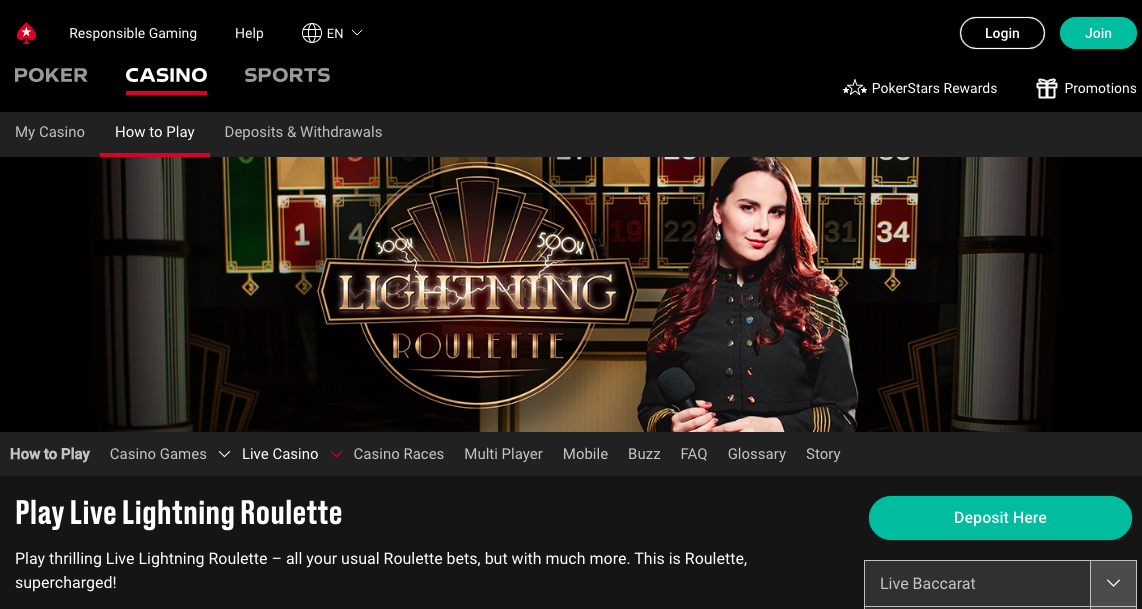This screenshot has height=609, width=1142.
Task: Switch to the SPORTS tab
Action: (287, 75)
